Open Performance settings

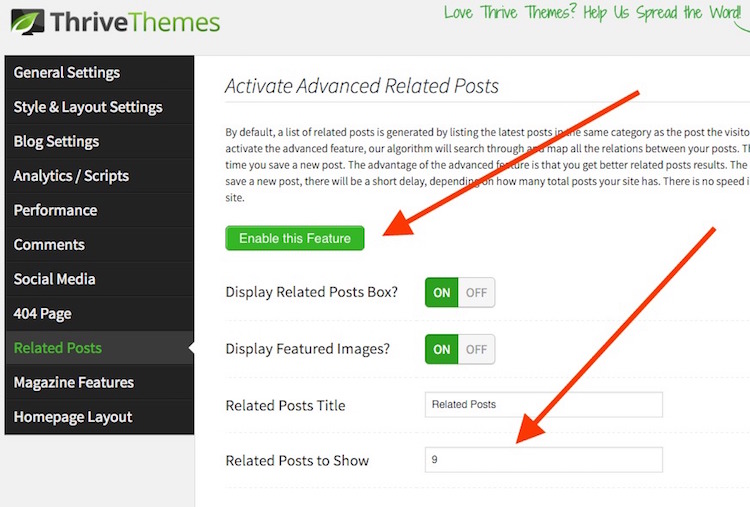pyautogui.click(x=55, y=210)
